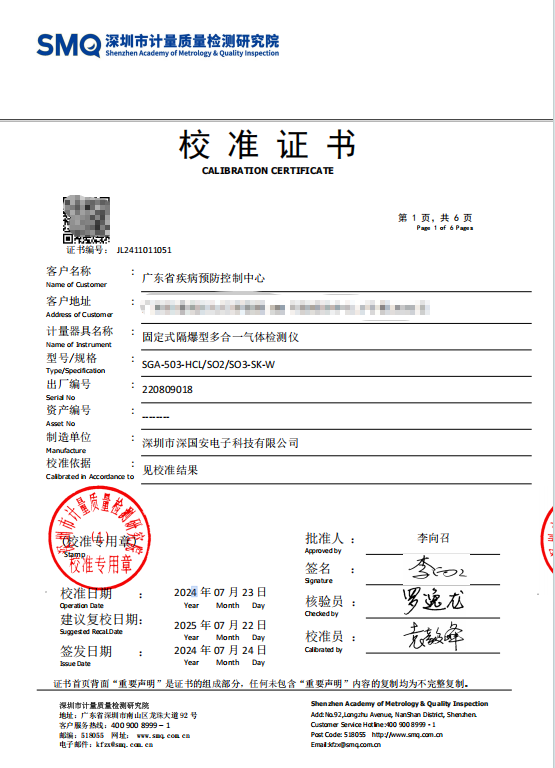Click the highlighted year 2024 in operation date
555x768 pixels.
click(185, 592)
